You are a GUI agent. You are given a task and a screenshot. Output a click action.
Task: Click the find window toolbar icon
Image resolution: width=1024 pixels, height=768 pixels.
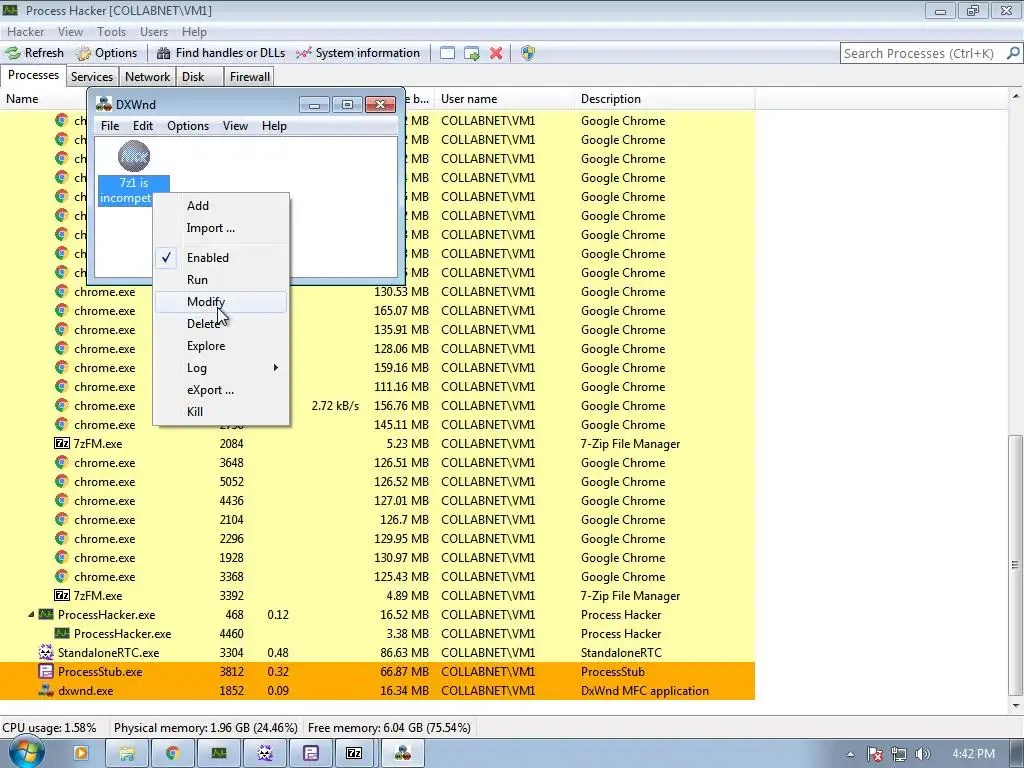point(447,54)
